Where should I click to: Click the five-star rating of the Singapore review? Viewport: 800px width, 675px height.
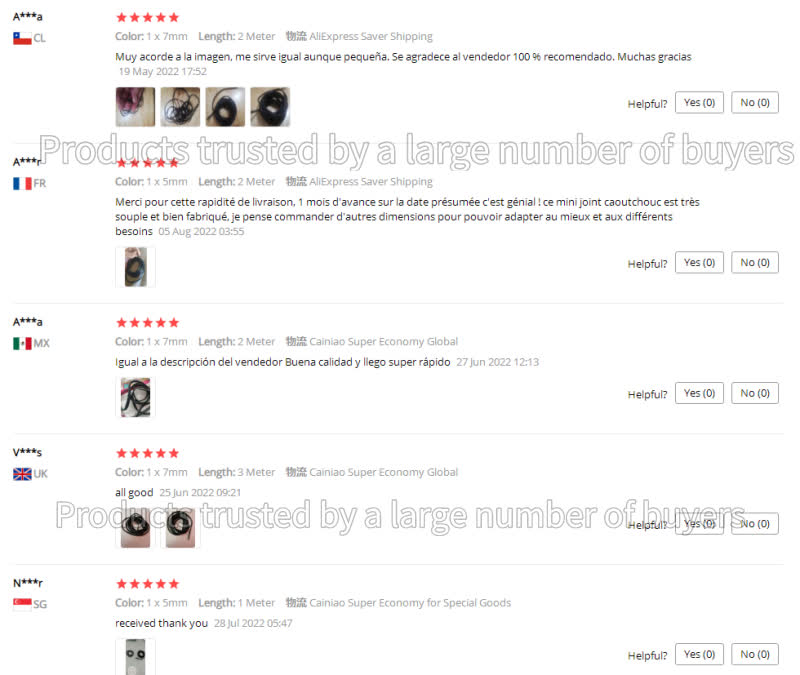(x=147, y=584)
